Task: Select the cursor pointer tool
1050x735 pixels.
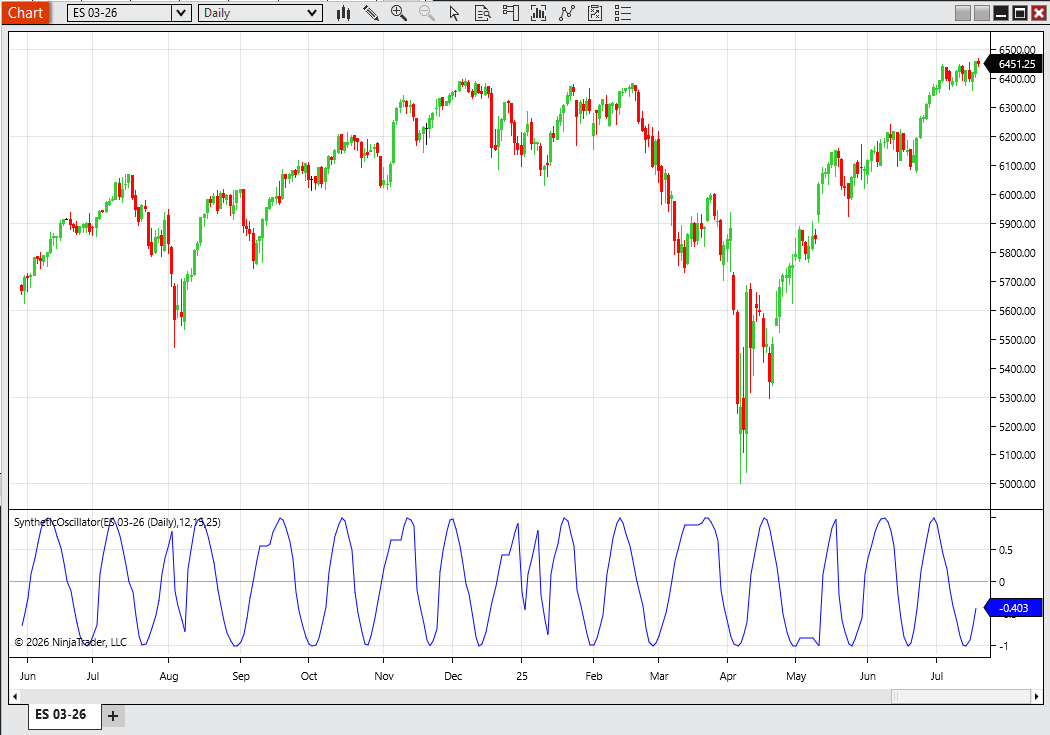Action: (x=455, y=13)
